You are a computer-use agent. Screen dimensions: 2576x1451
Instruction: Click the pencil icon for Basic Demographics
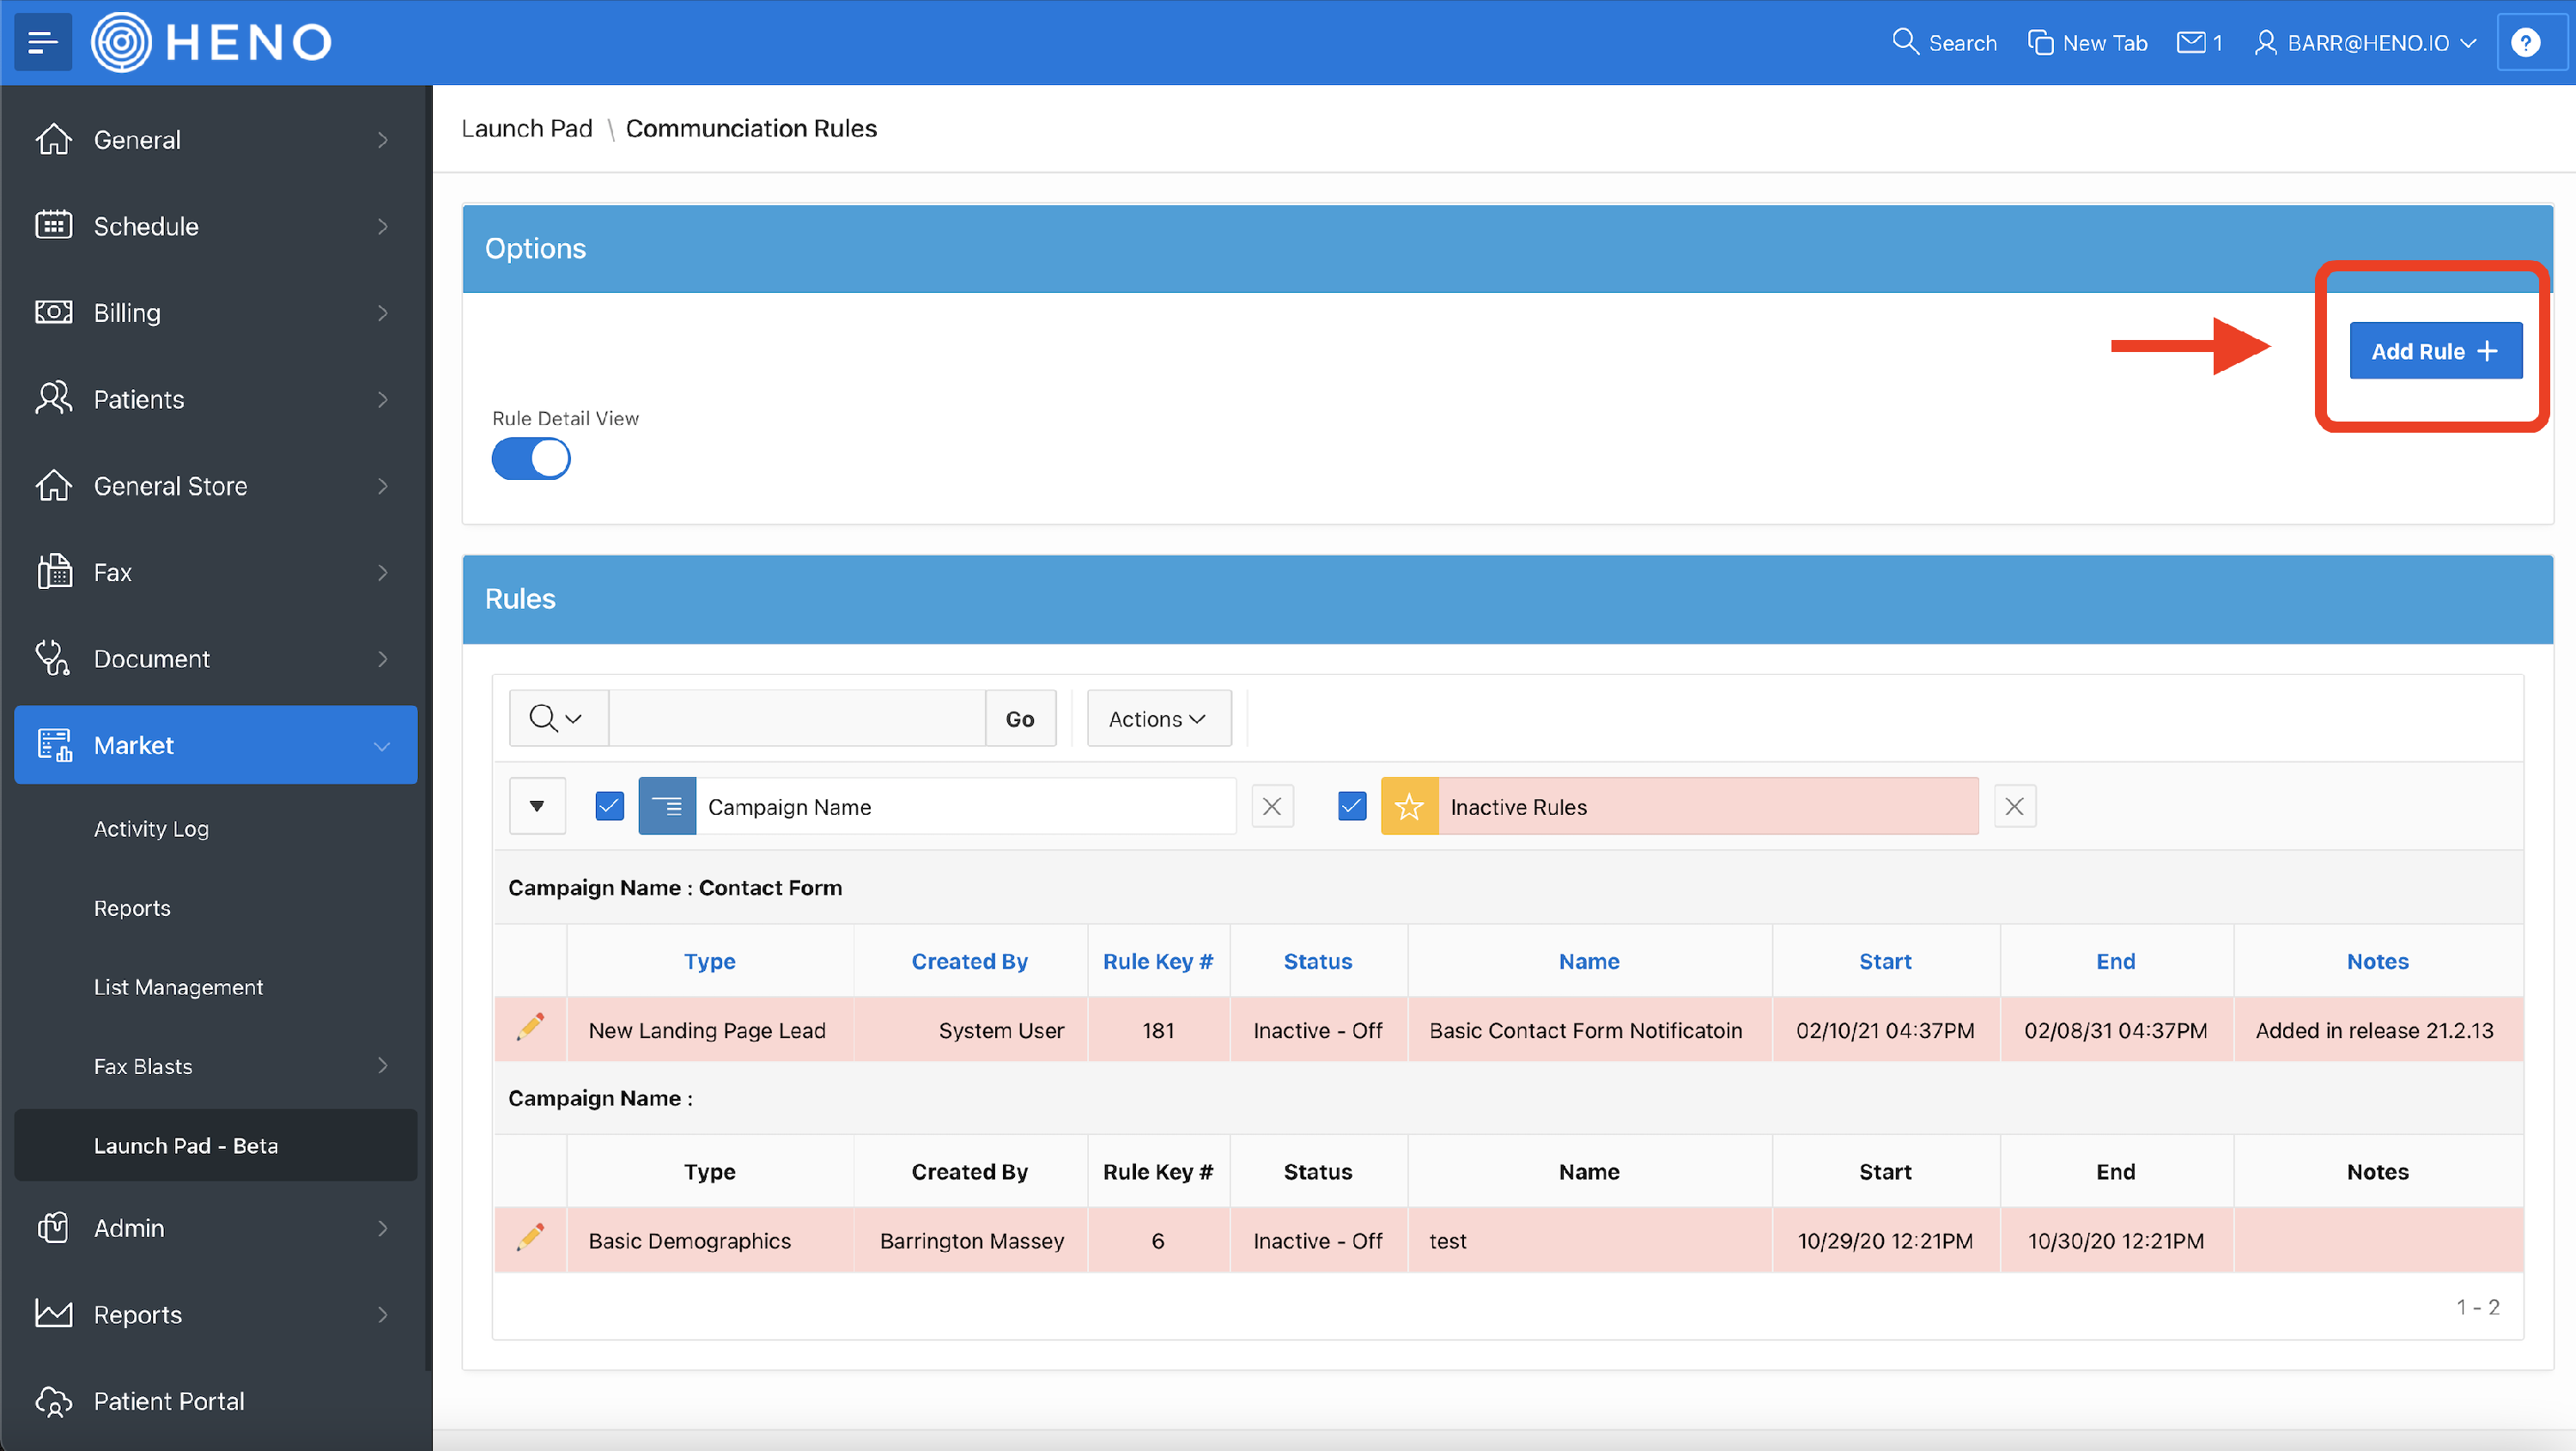531,1238
